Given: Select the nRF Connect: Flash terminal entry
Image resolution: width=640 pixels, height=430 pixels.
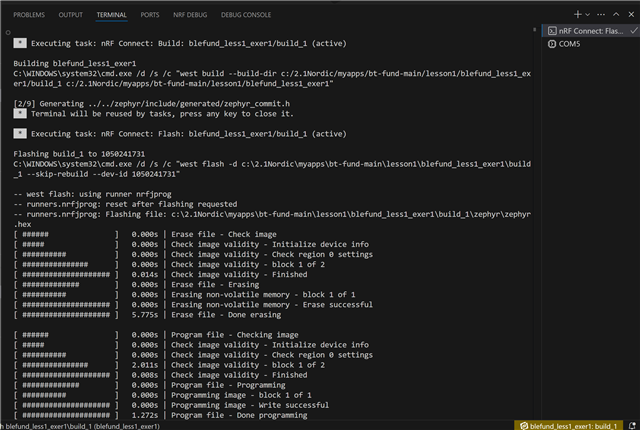Looking at the screenshot, I should click(x=591, y=31).
